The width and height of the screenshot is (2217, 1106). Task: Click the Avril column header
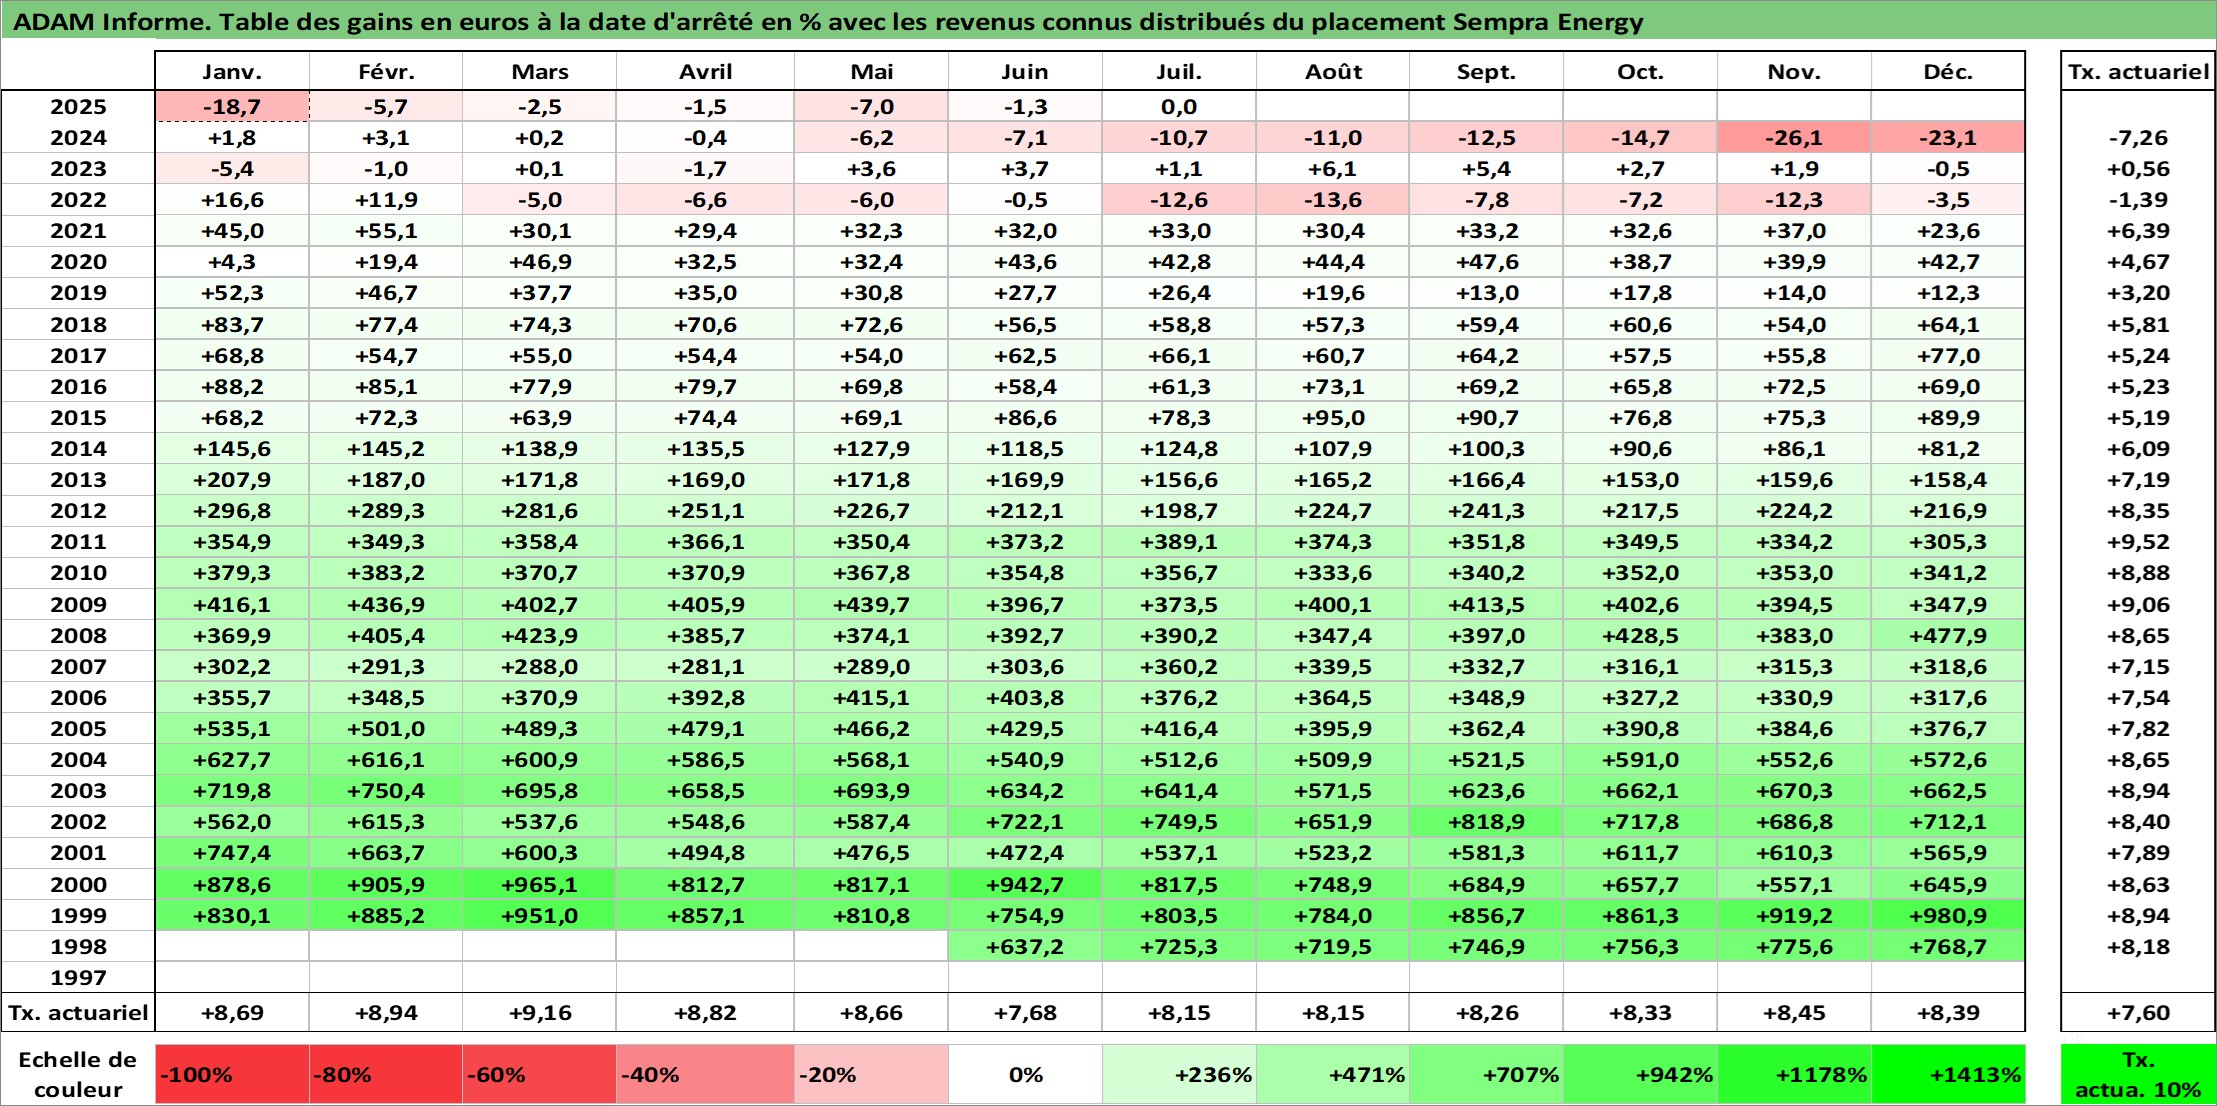(x=705, y=71)
